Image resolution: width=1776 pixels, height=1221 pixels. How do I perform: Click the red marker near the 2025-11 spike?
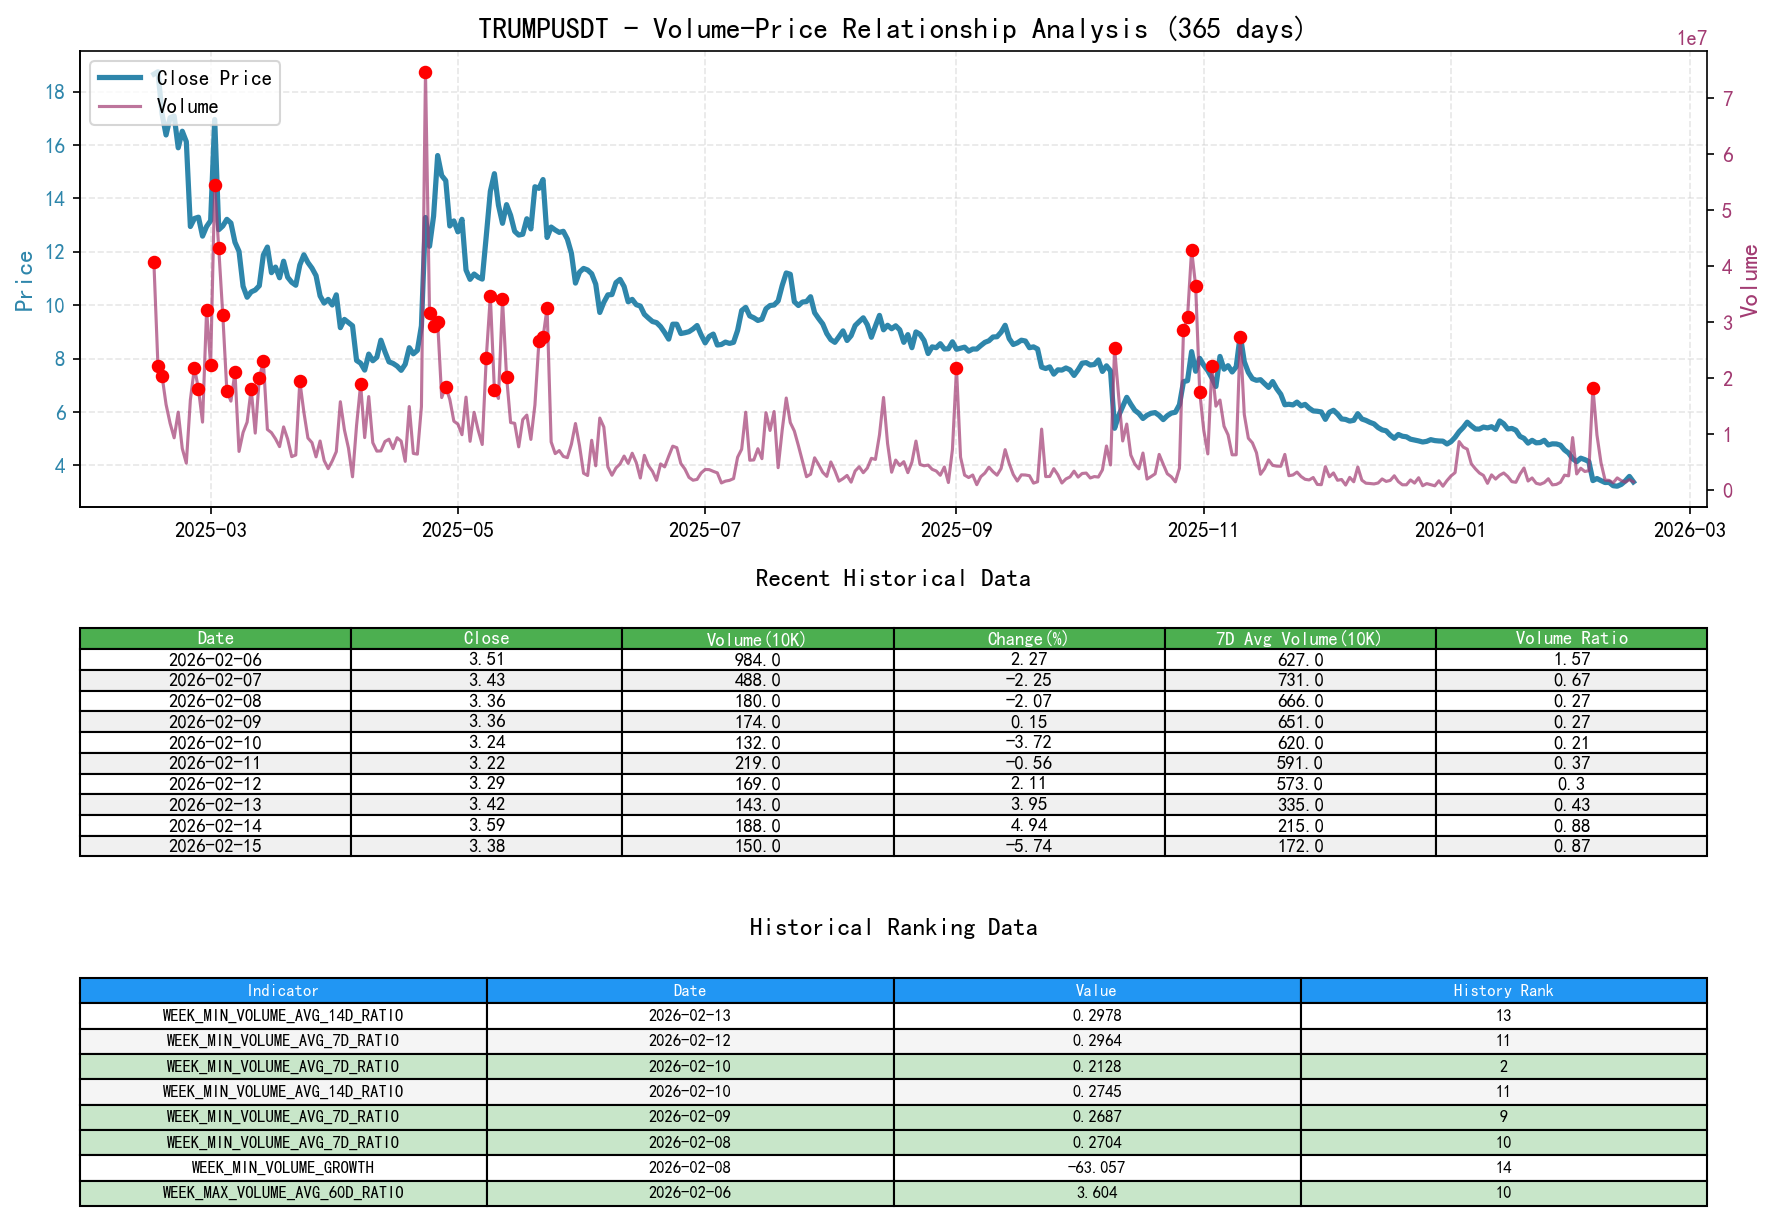pyautogui.click(x=1192, y=250)
